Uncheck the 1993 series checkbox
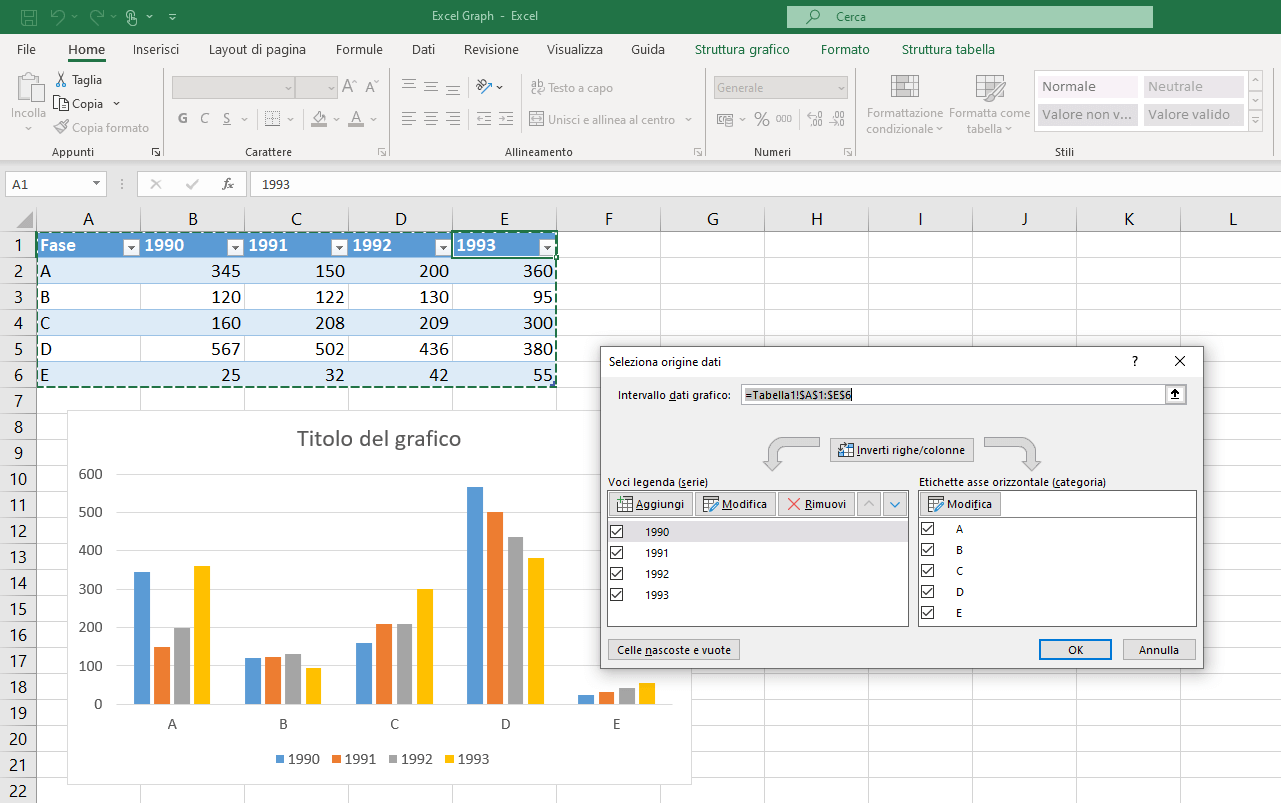This screenshot has width=1281, height=803. [x=616, y=595]
